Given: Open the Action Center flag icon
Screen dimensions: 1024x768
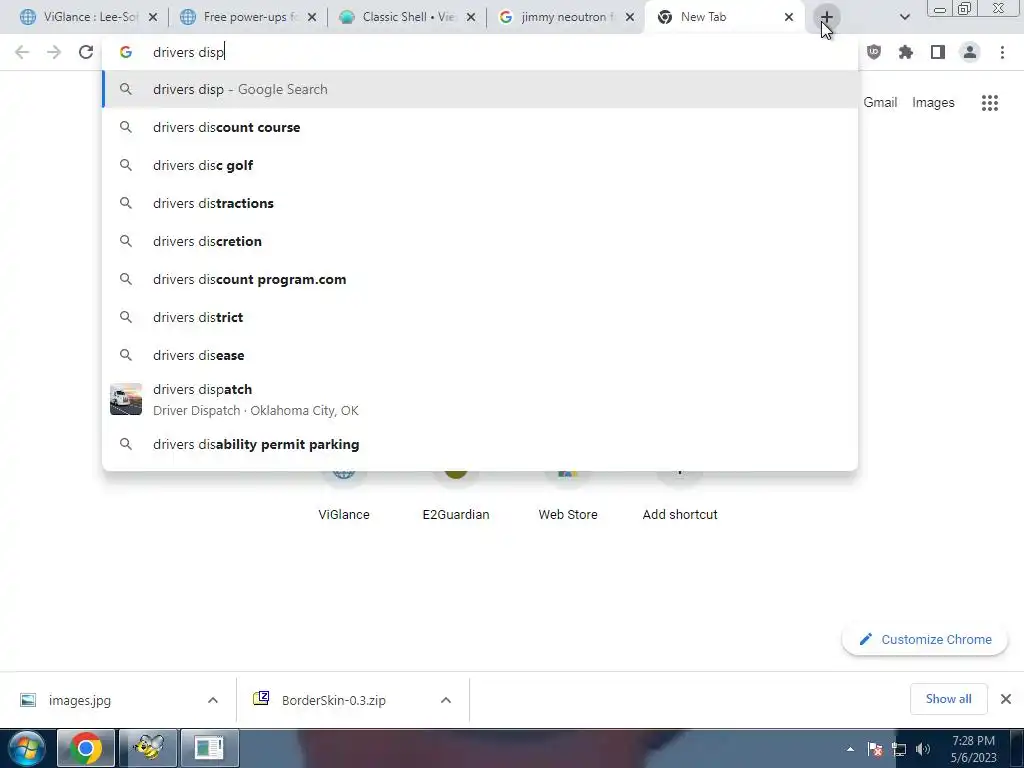Looking at the screenshot, I should [x=875, y=749].
